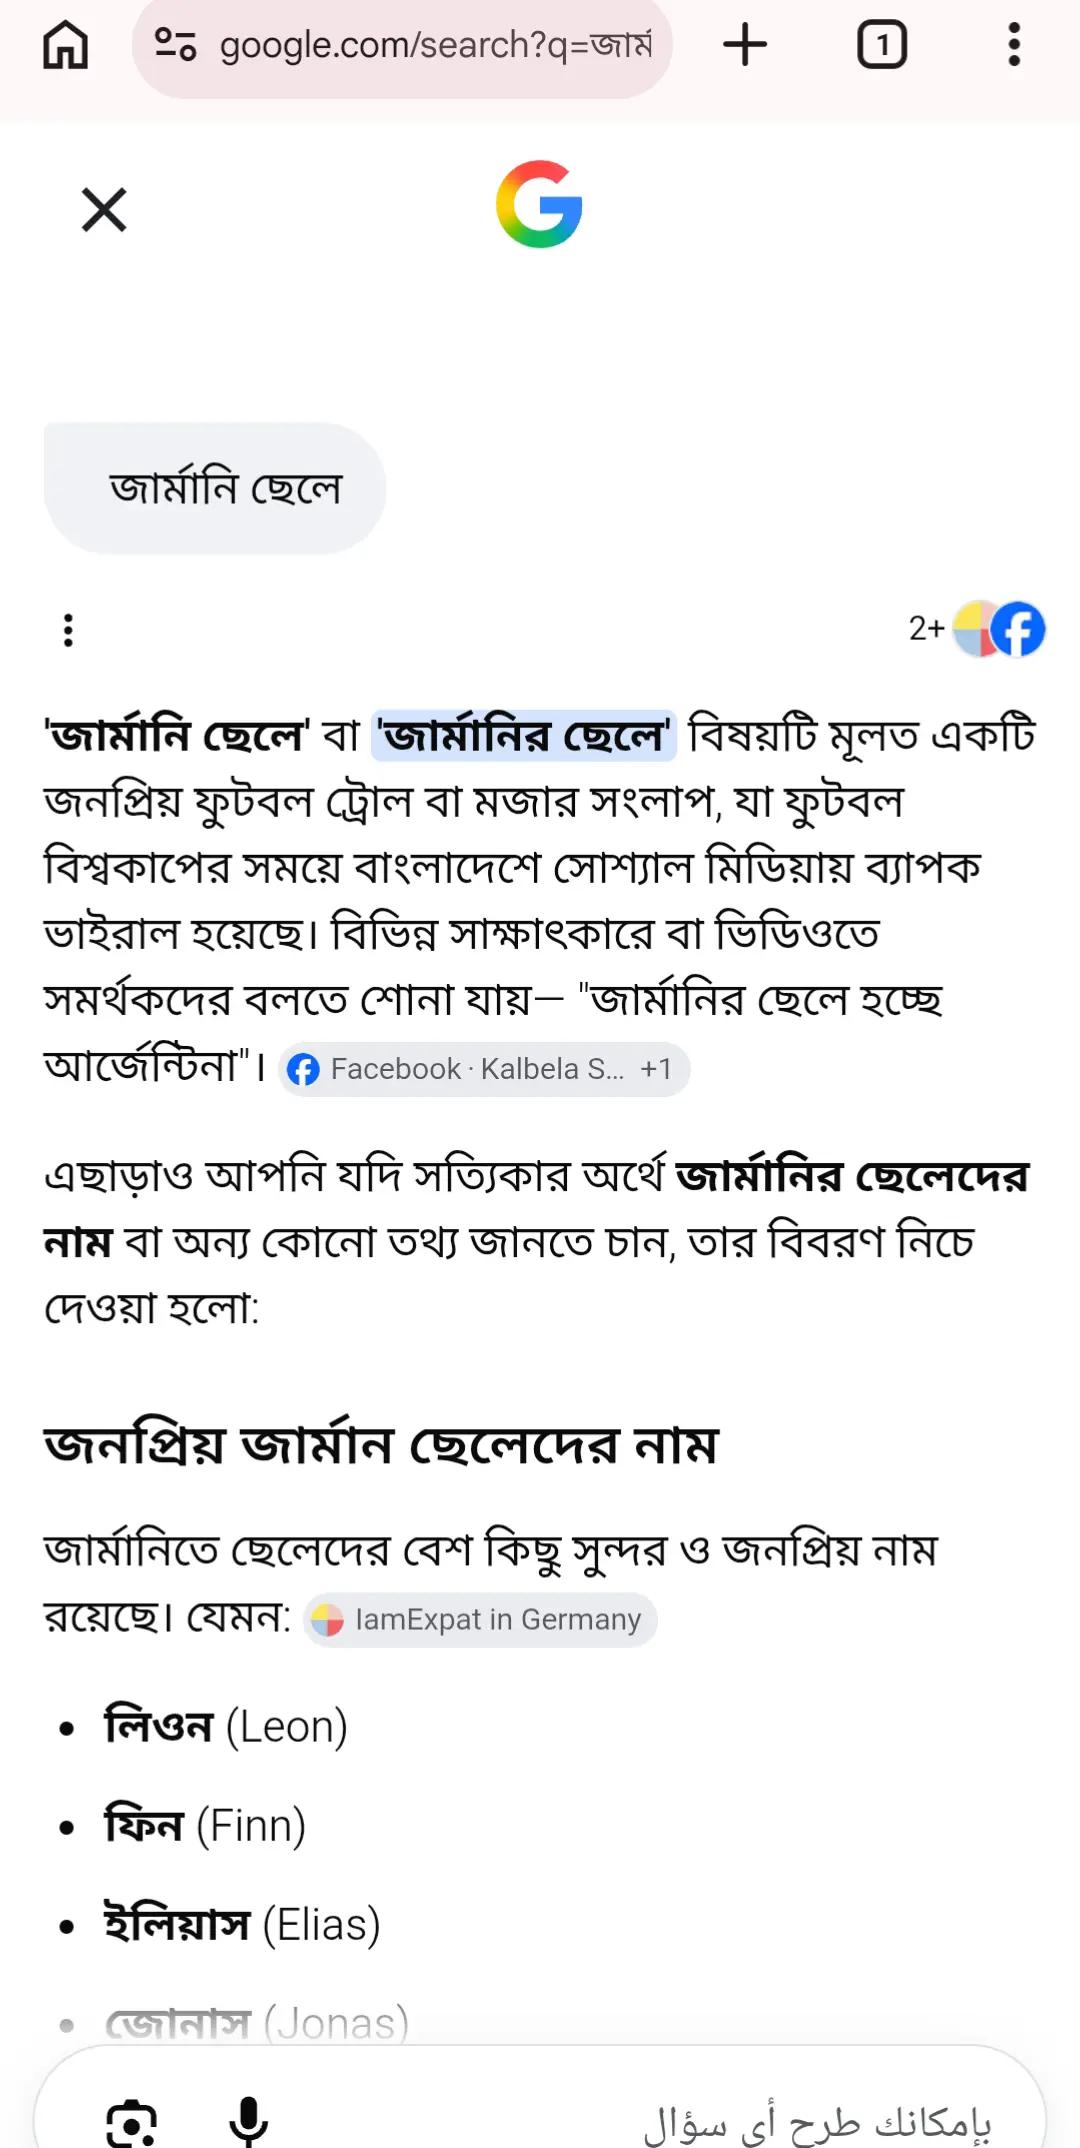Open the tab switcher showing 1 tab
The width and height of the screenshot is (1080, 2148).
(x=882, y=45)
